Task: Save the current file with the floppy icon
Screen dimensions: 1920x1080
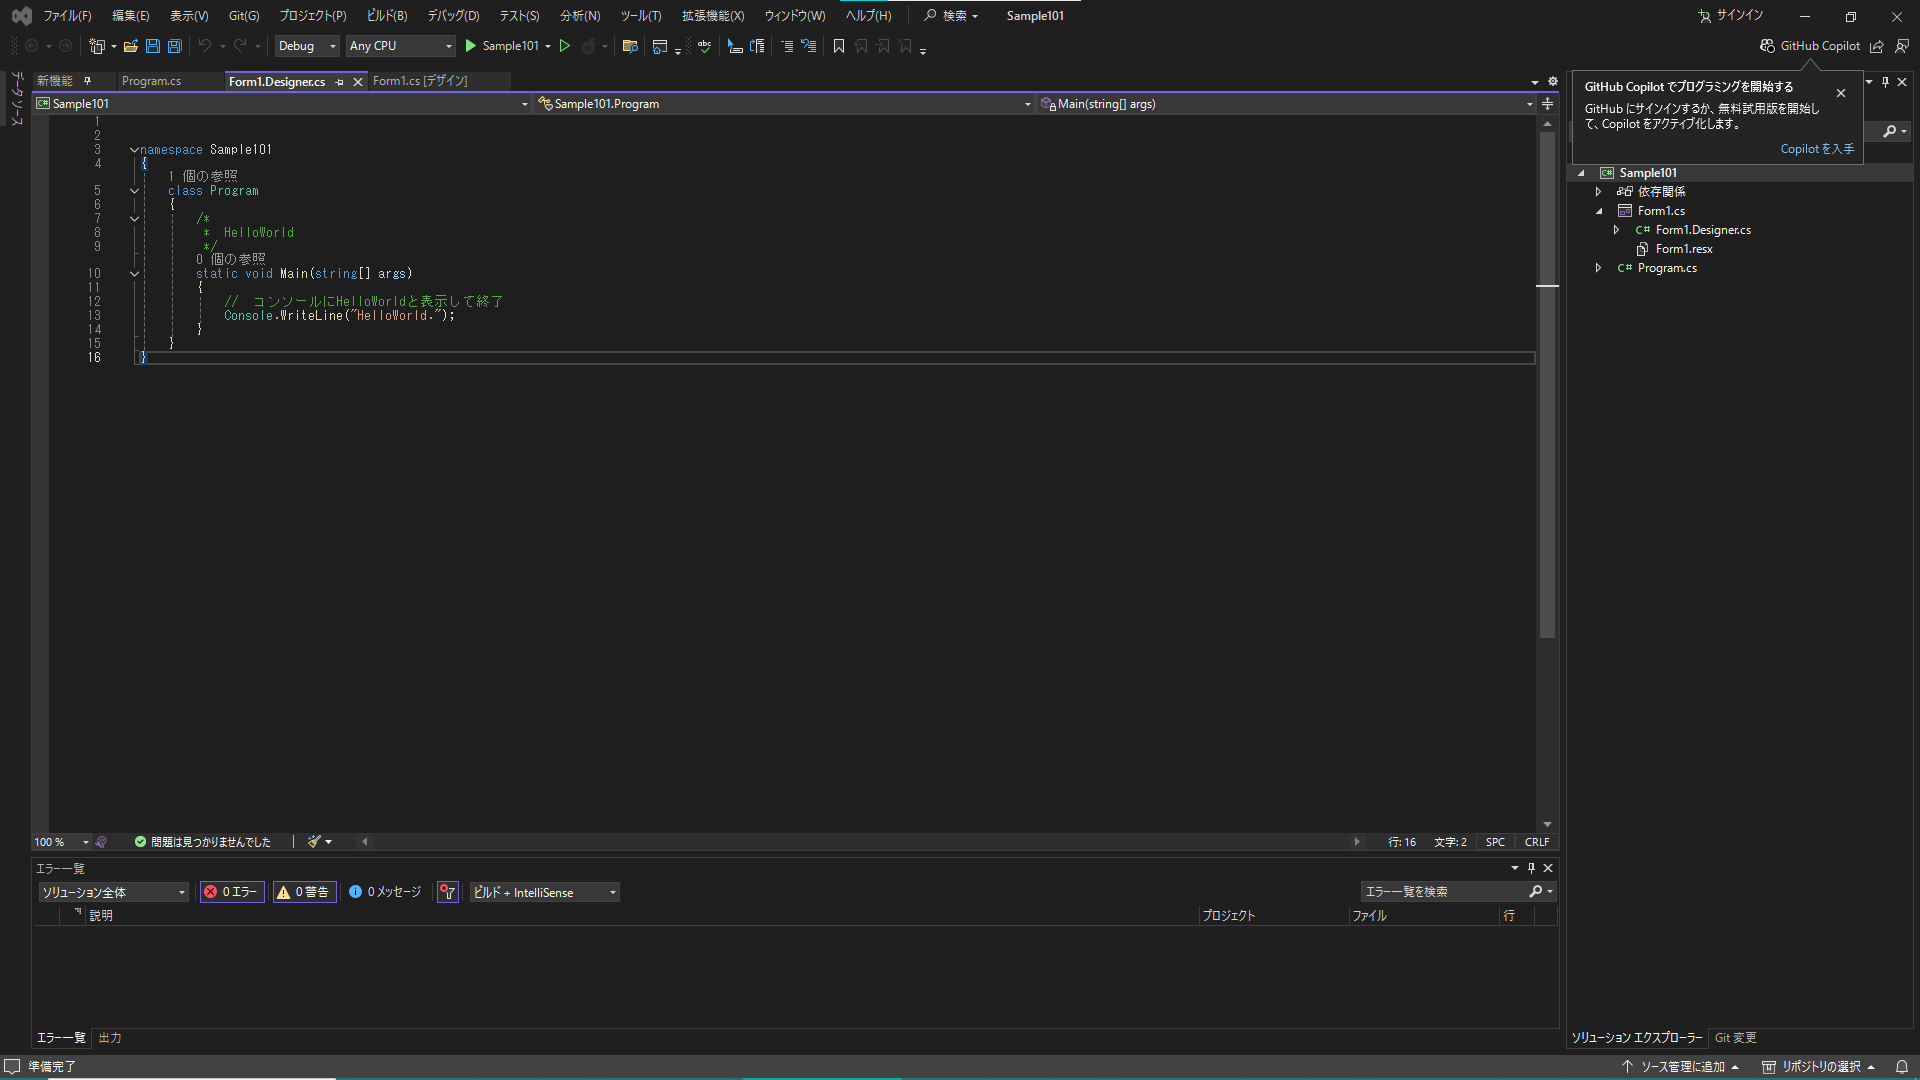Action: tap(153, 46)
